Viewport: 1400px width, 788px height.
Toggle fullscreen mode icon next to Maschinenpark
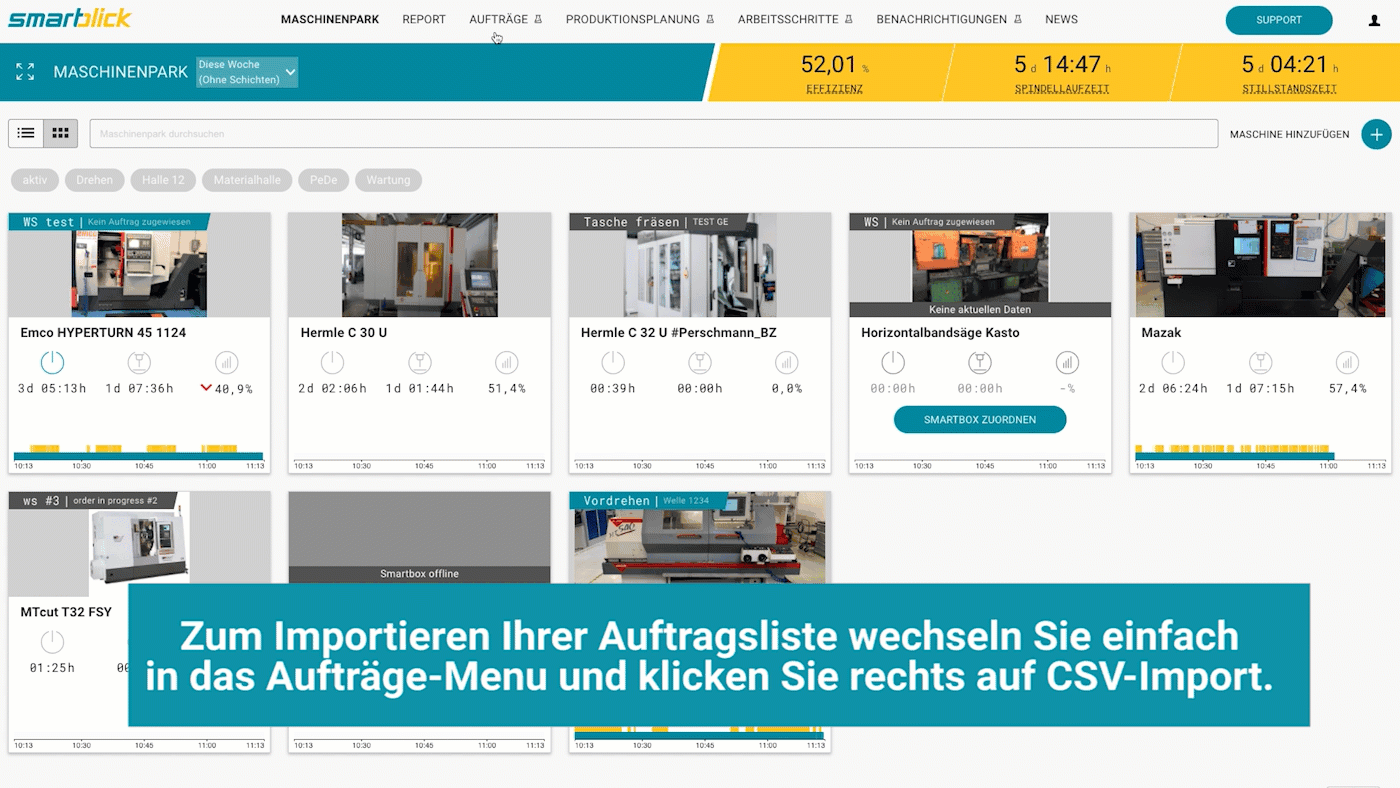point(25,72)
